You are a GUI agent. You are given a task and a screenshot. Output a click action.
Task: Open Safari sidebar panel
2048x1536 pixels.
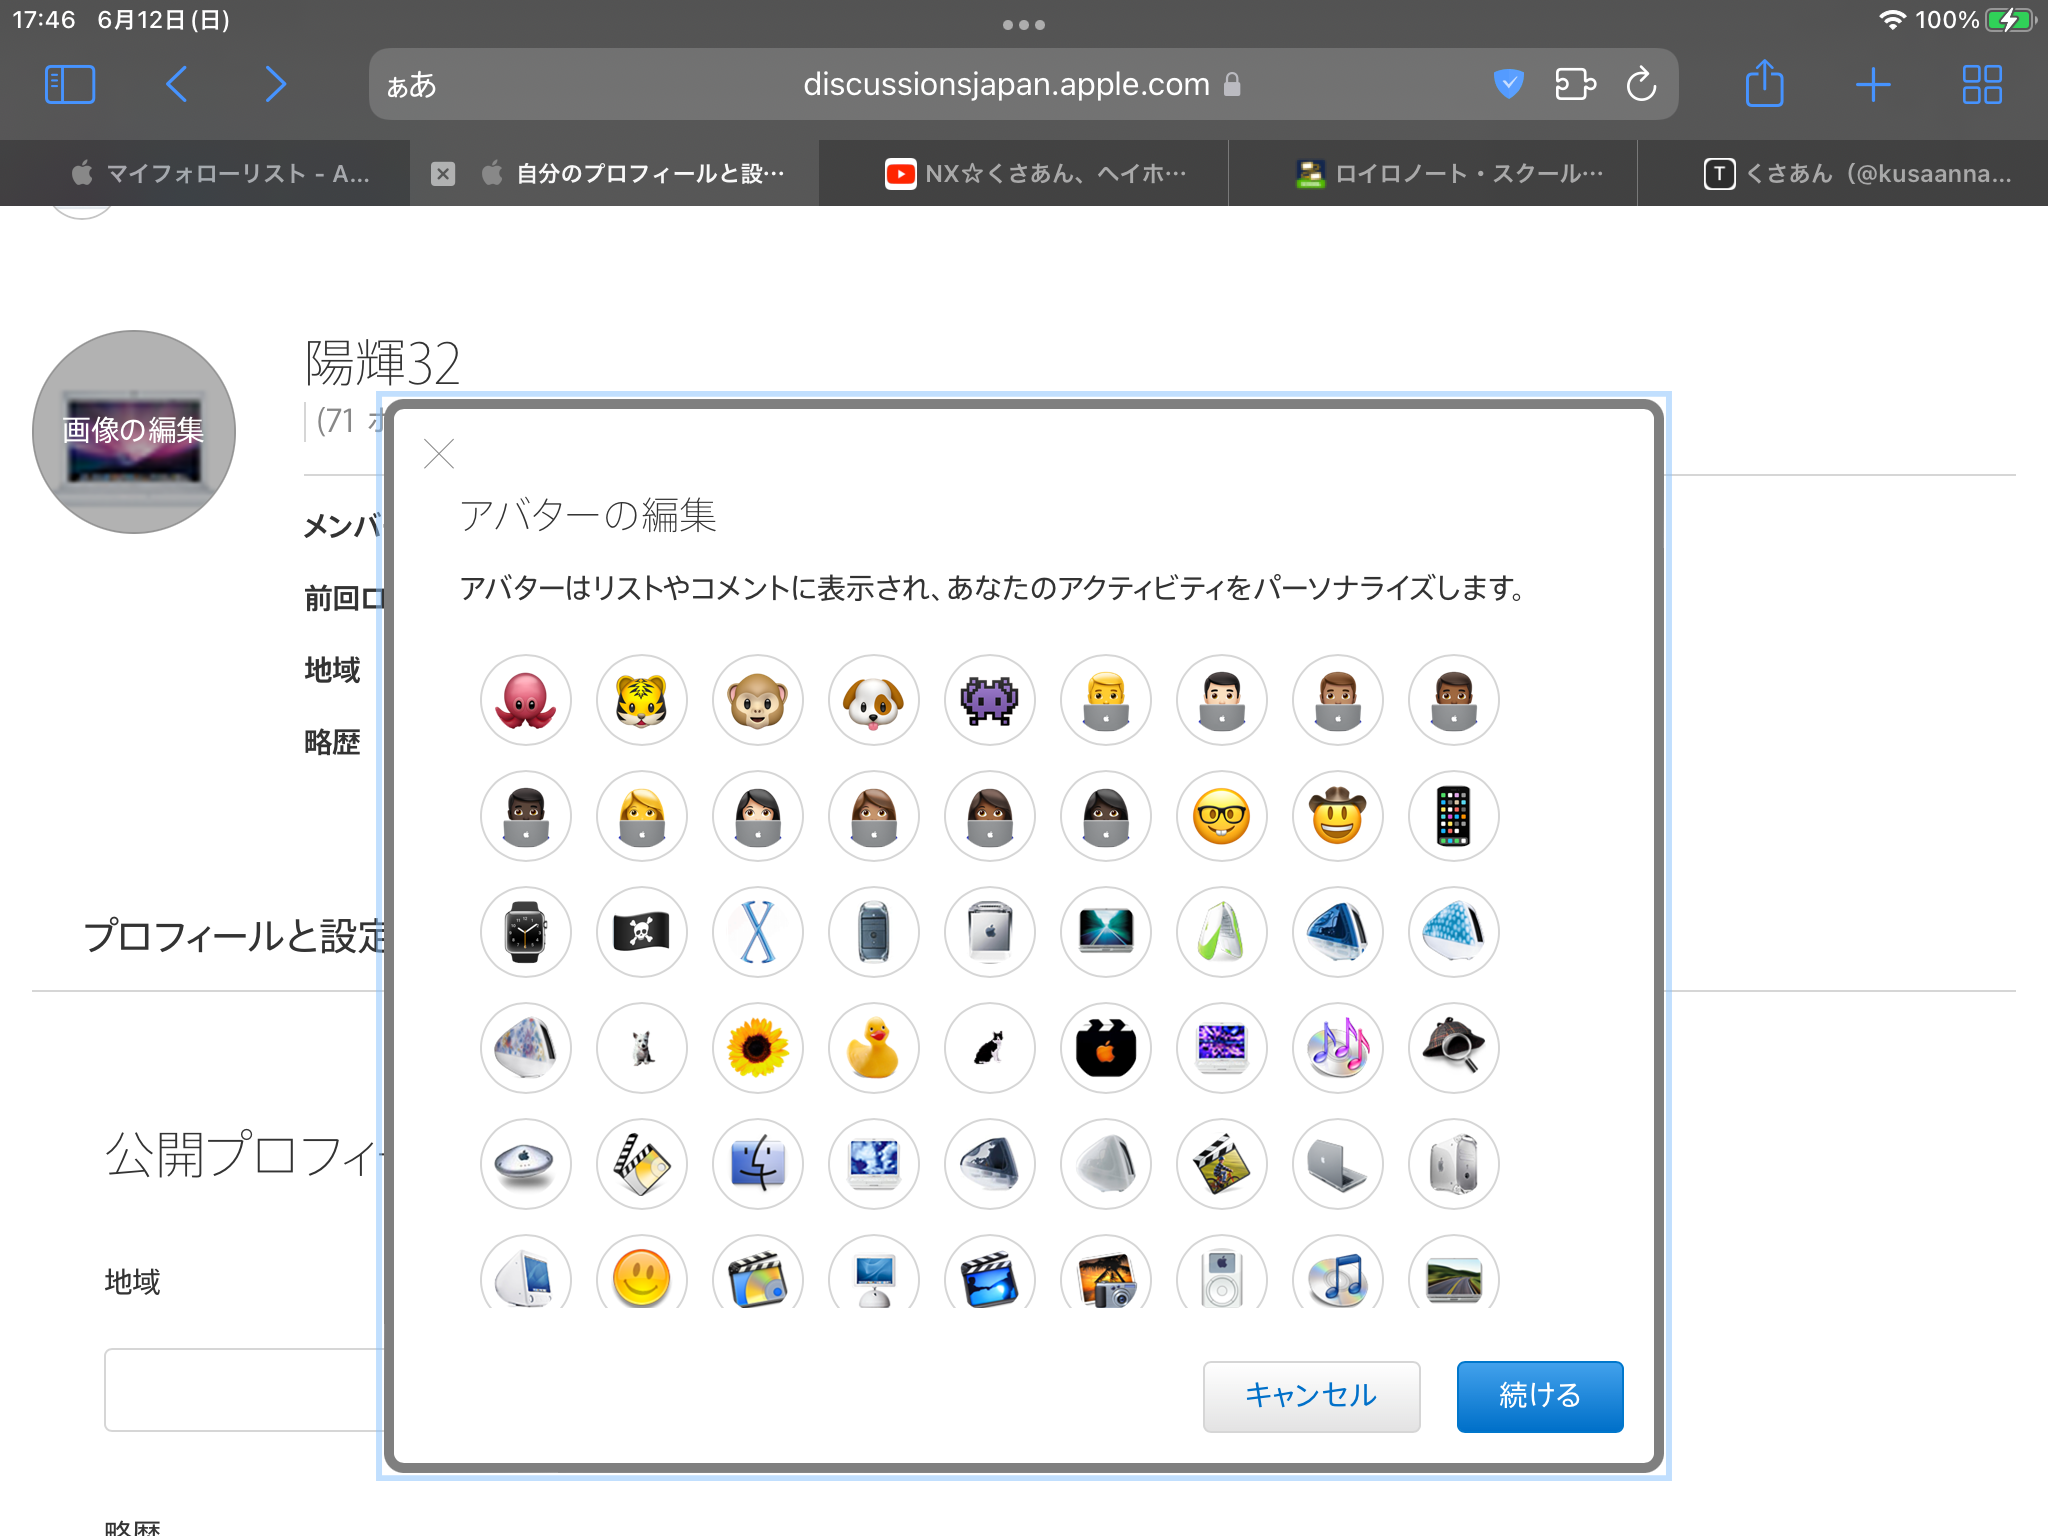coord(70,85)
